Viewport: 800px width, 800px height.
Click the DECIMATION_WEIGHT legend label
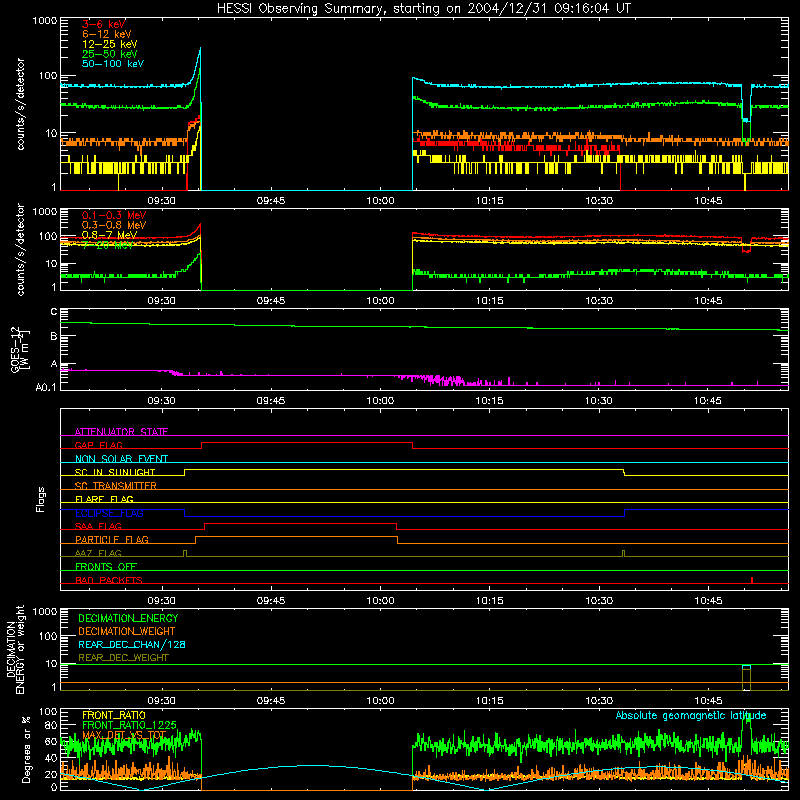click(x=127, y=631)
